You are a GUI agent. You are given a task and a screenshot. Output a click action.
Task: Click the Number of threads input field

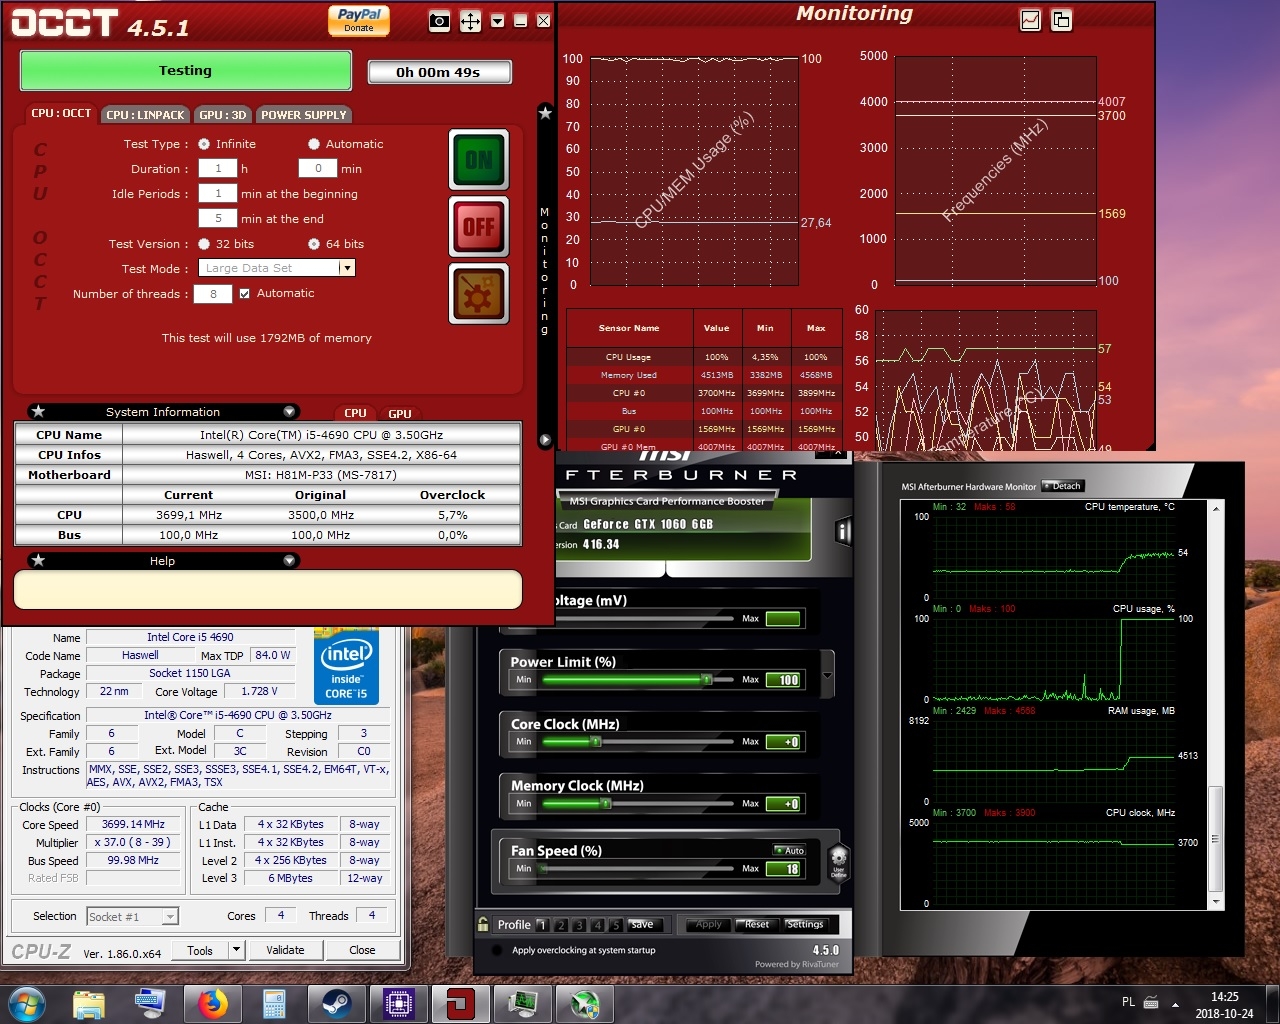coord(213,293)
